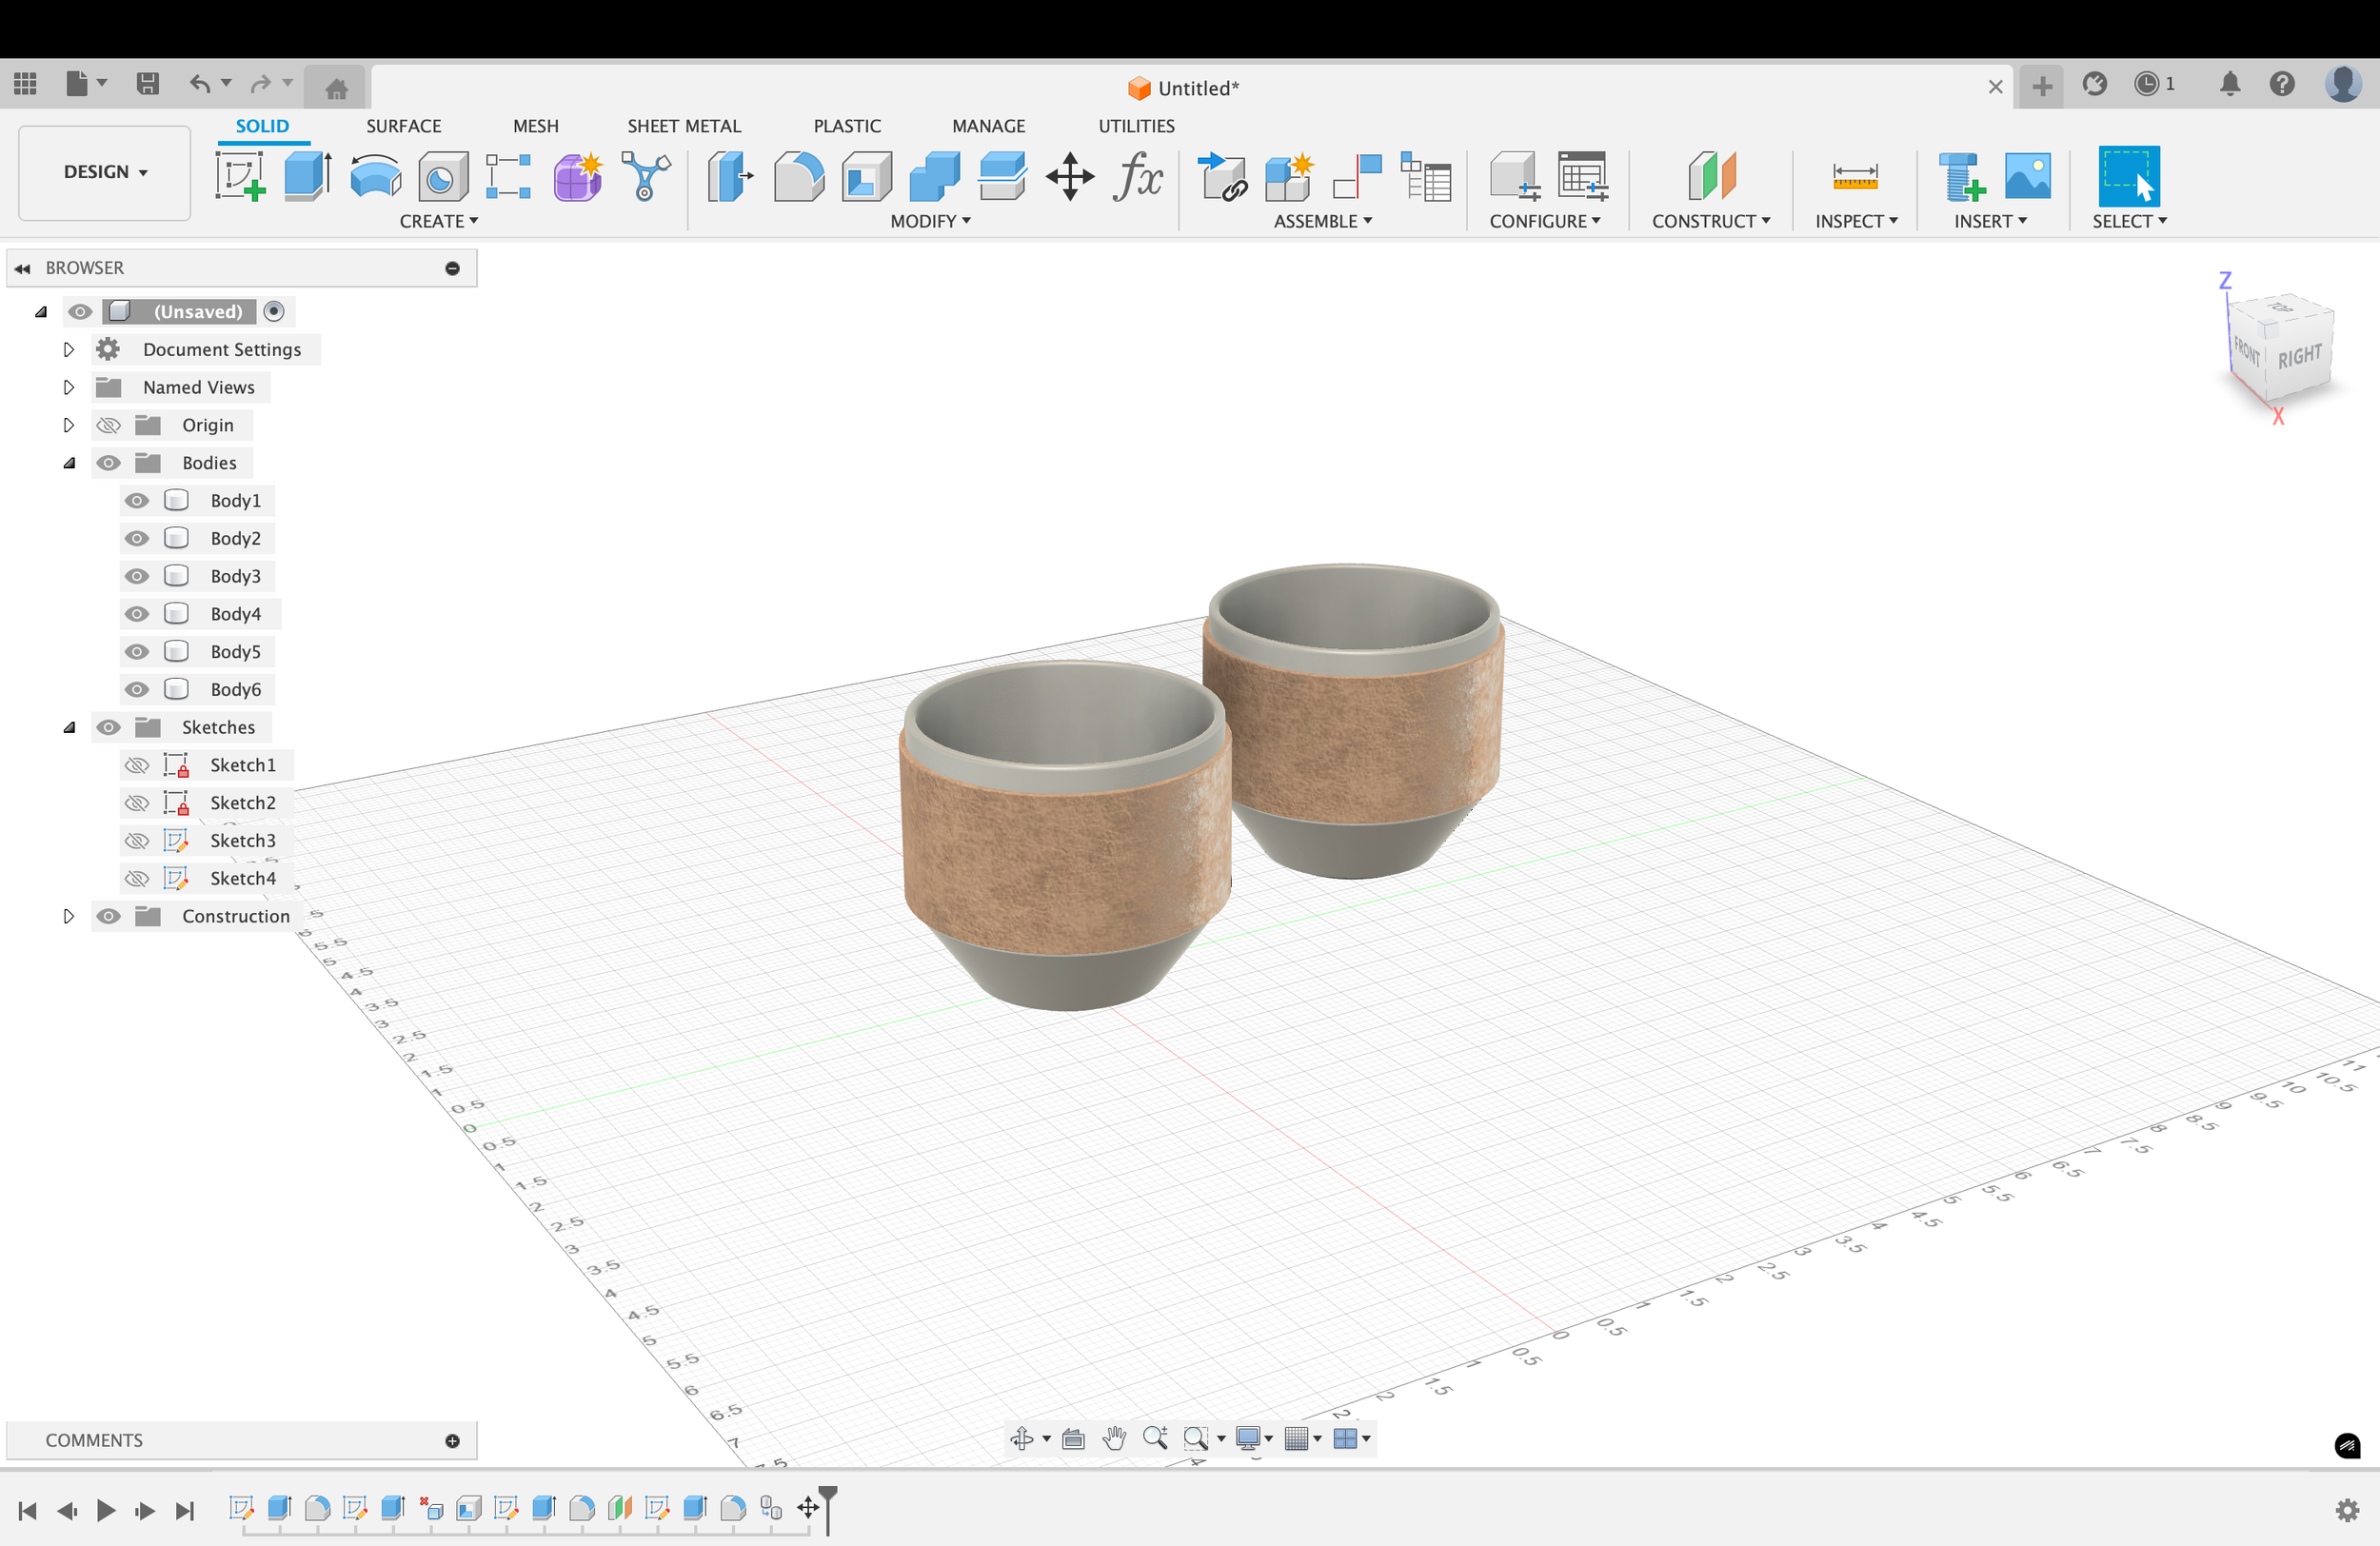Open the DESIGN workspace dropdown

[x=105, y=172]
